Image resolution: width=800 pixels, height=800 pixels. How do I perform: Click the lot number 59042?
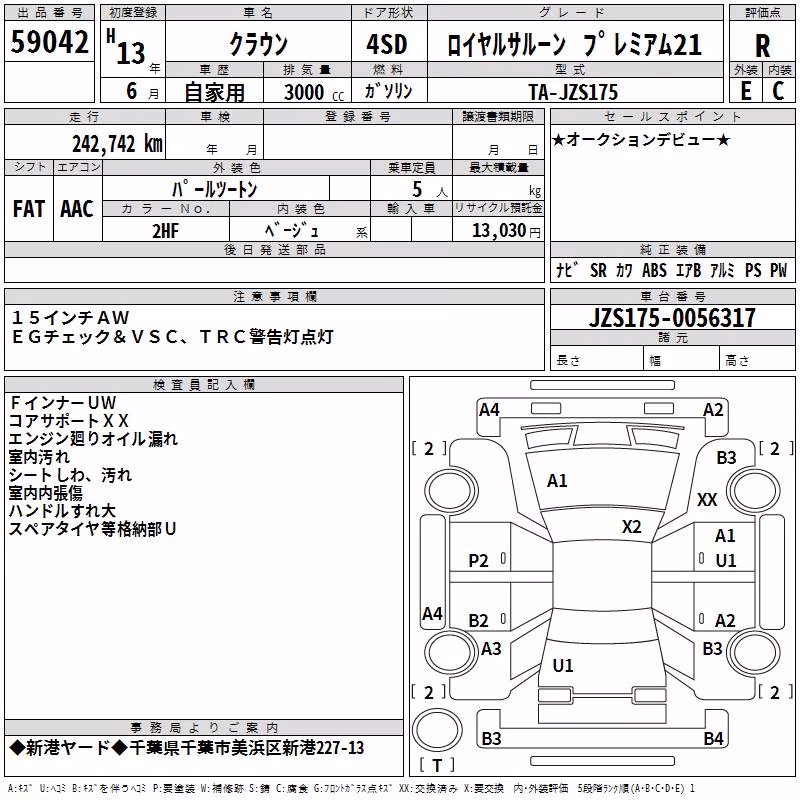[x=49, y=42]
